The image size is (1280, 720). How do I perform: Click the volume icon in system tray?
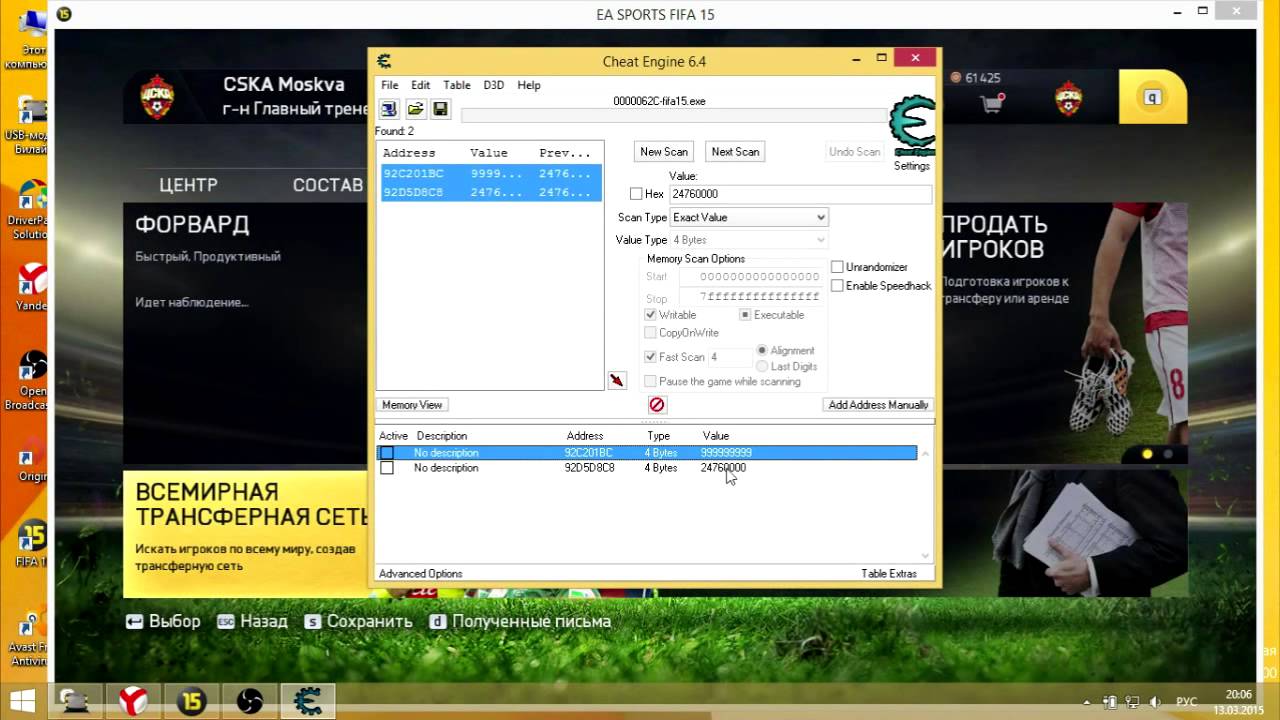coord(1155,701)
